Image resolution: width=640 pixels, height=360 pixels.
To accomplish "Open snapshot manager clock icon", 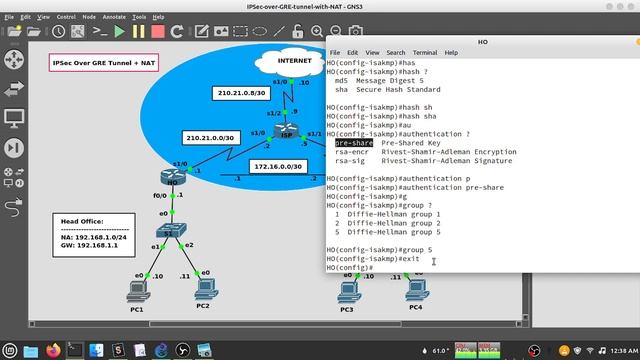I will tap(58, 31).
